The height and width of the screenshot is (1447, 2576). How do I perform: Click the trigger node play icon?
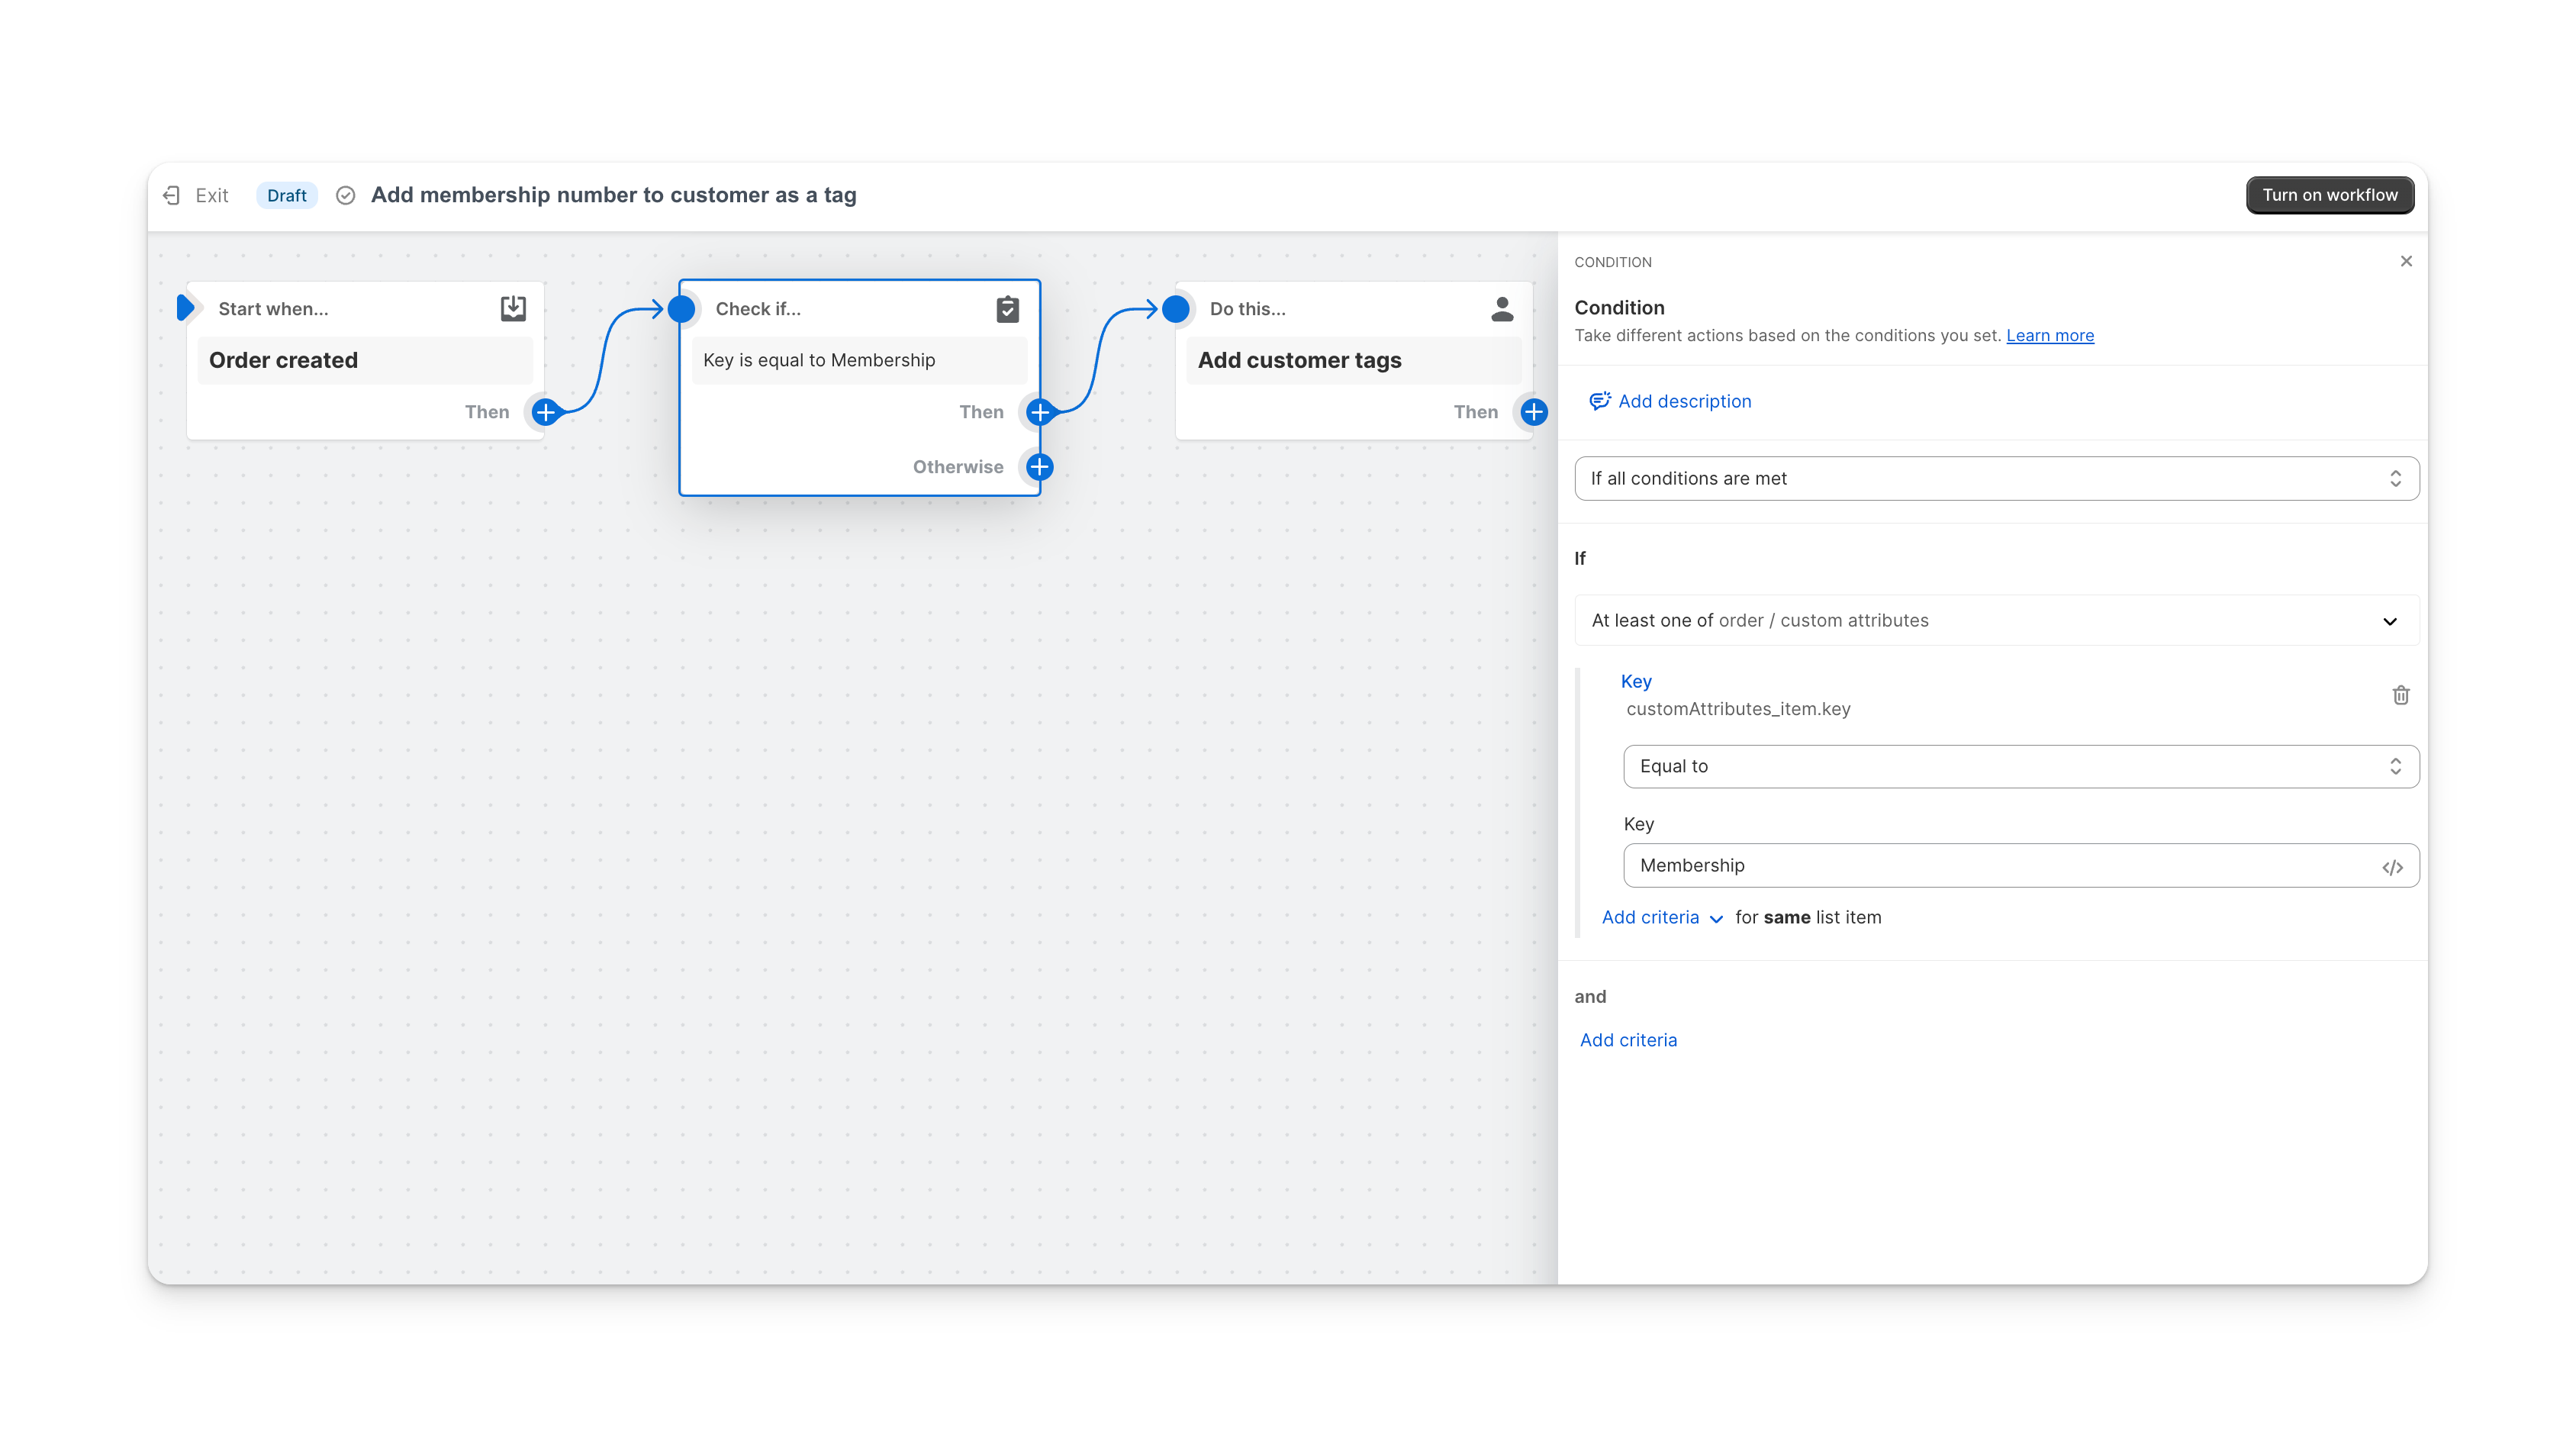185,308
